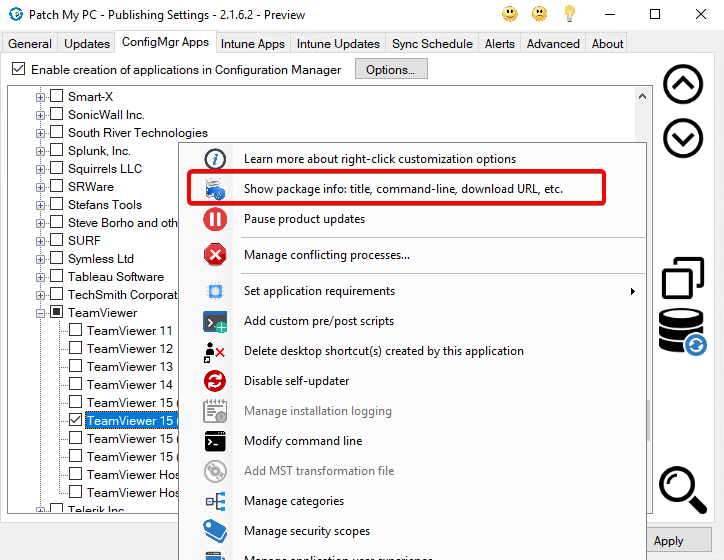Expand the Smart-X tree node
The height and width of the screenshot is (560, 724).
coord(40,97)
